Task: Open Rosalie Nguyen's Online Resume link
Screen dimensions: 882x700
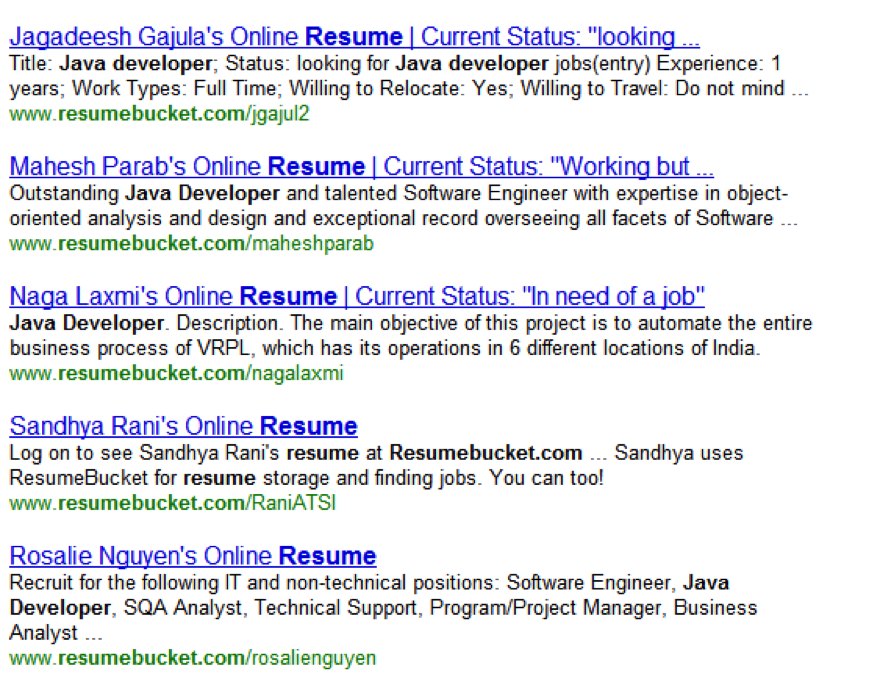Action: [193, 557]
